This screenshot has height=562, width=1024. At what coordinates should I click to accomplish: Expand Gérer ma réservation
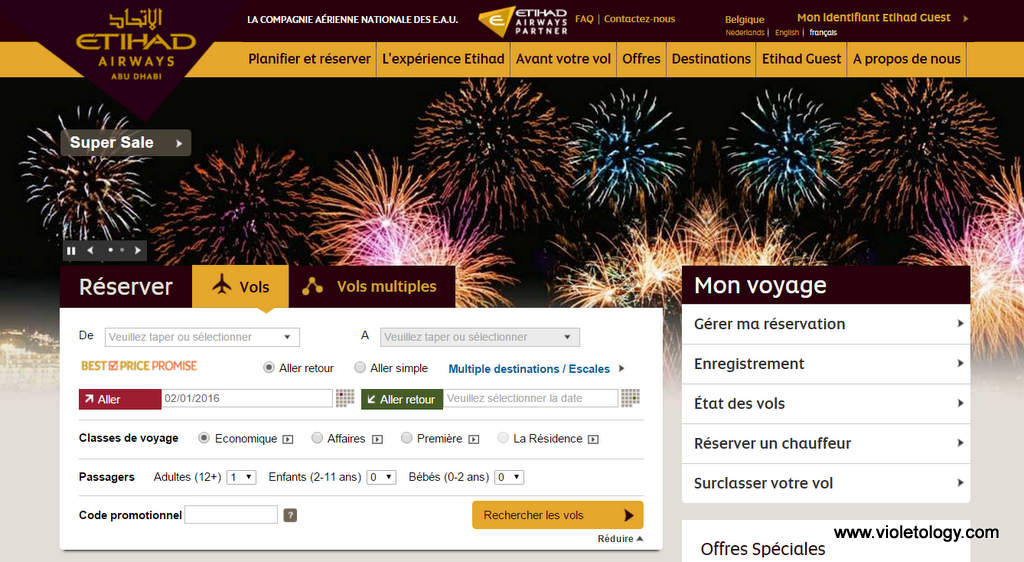(826, 324)
